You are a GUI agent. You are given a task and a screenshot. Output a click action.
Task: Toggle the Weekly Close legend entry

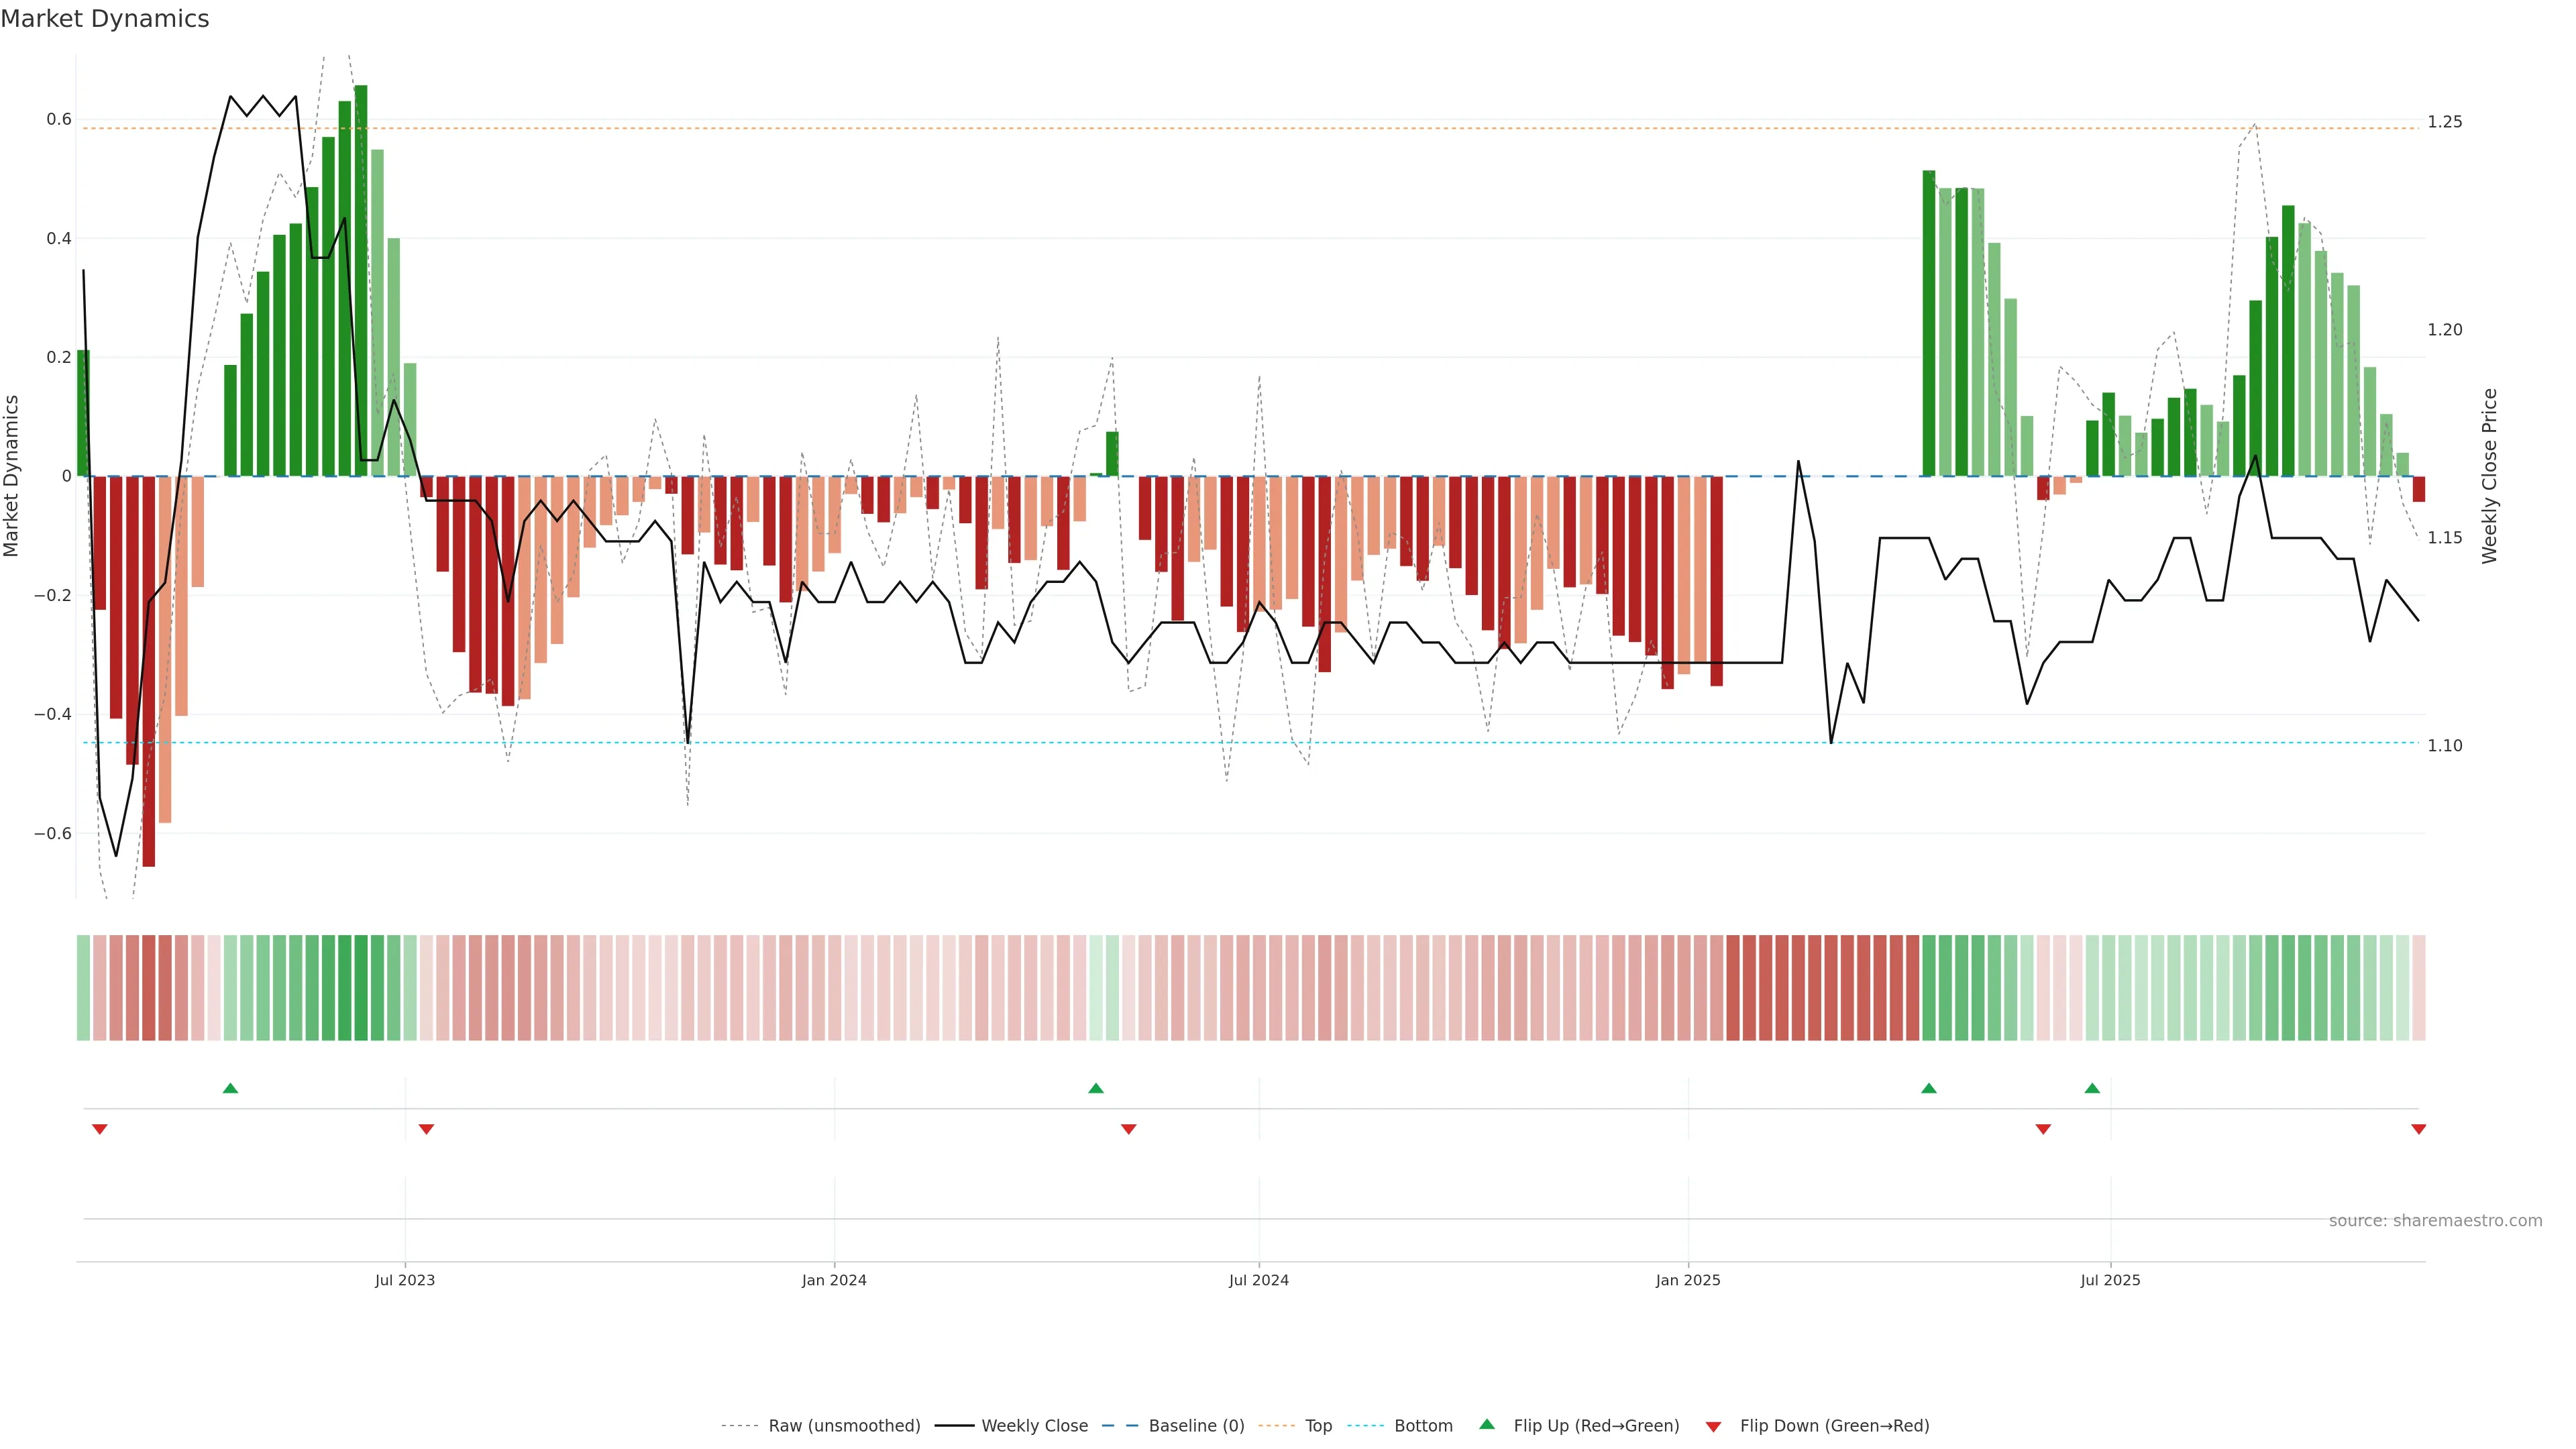click(1034, 1426)
